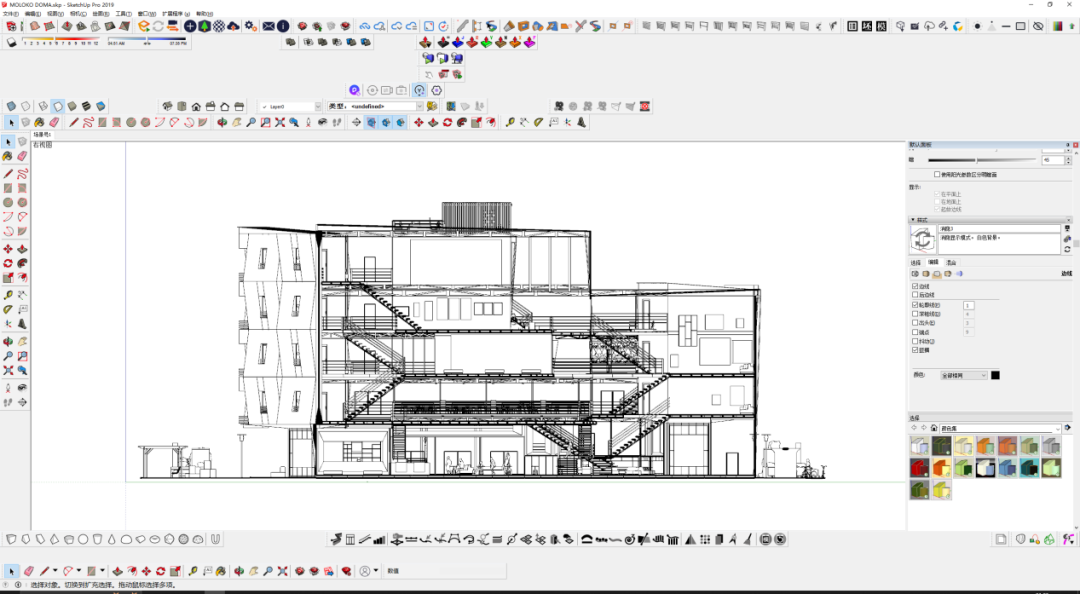Click the envelope mail icon in top toolbar
This screenshot has width=1080, height=594.
(x=269, y=26)
